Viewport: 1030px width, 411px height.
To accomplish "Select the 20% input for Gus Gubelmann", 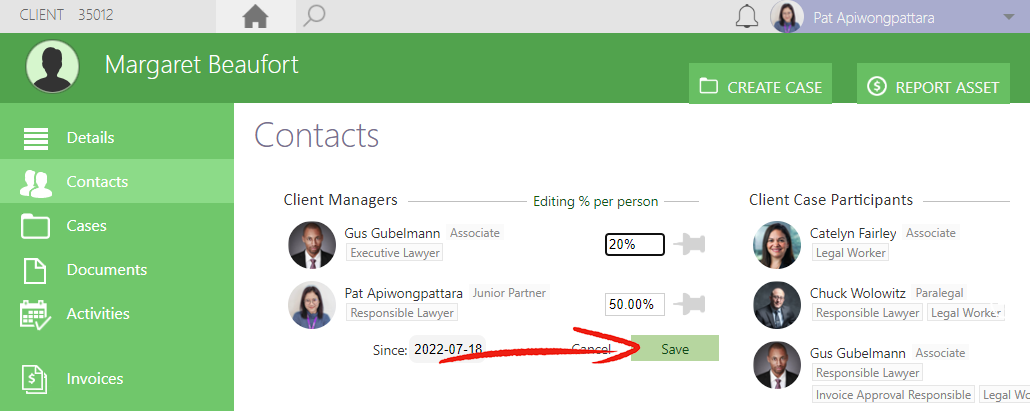I will tap(635, 245).
